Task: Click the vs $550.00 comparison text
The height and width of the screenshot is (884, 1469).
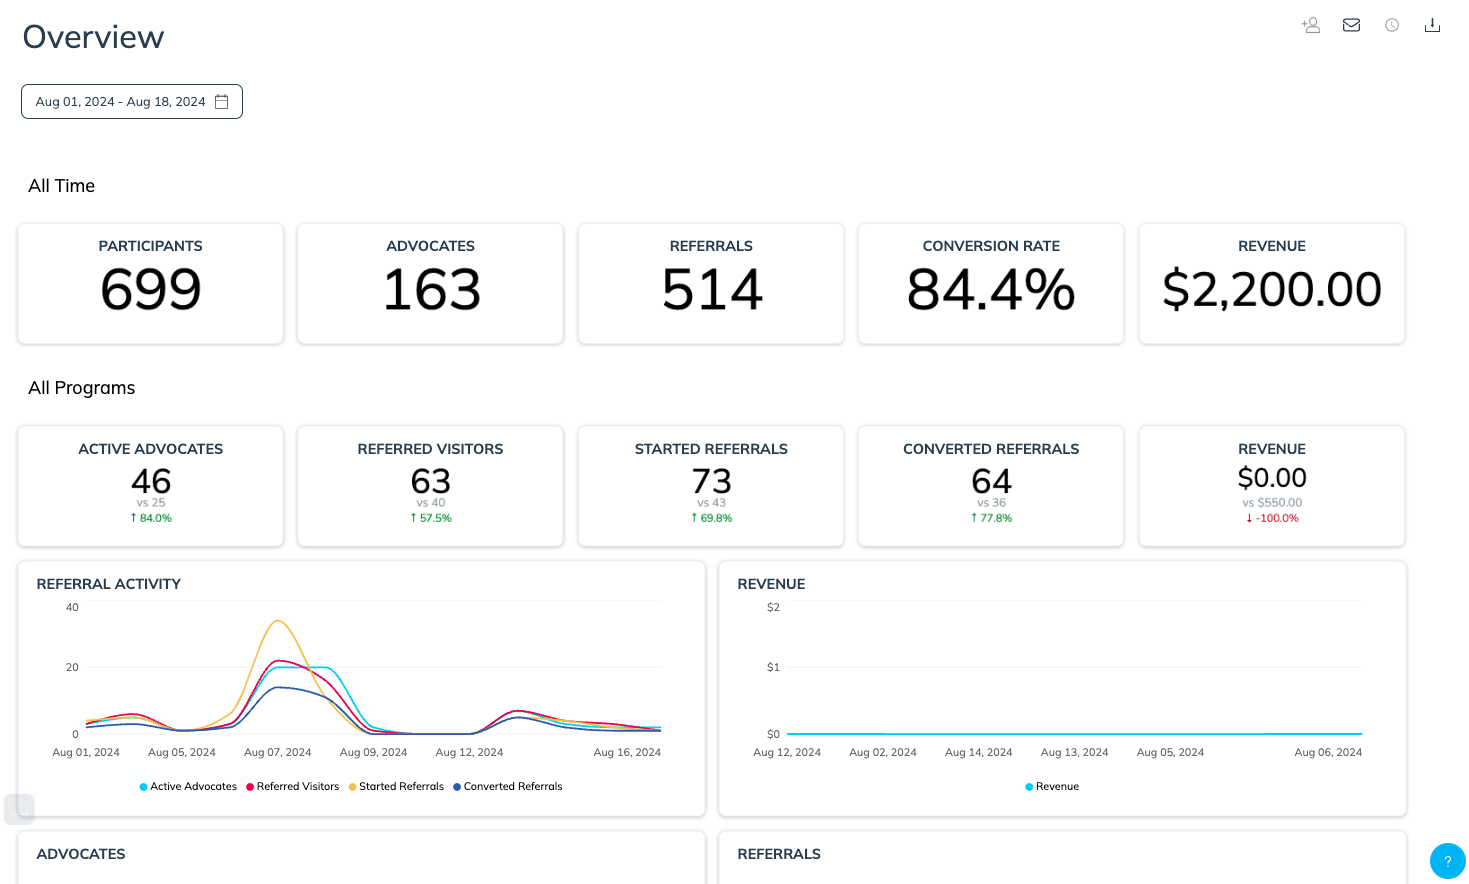Action: (x=1272, y=503)
